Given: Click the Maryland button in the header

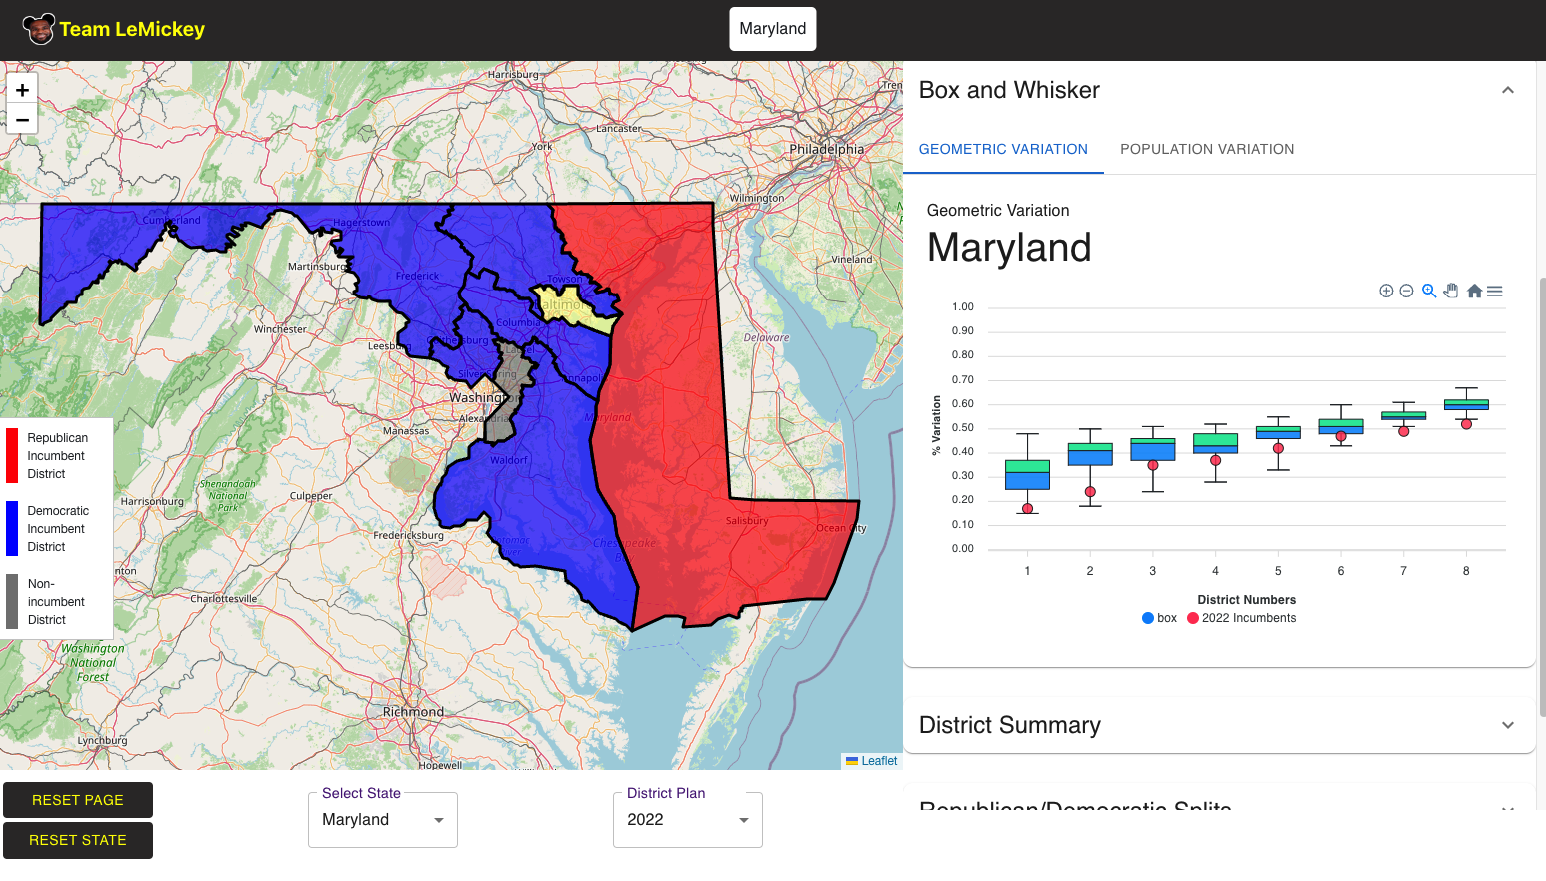Looking at the screenshot, I should [x=773, y=29].
